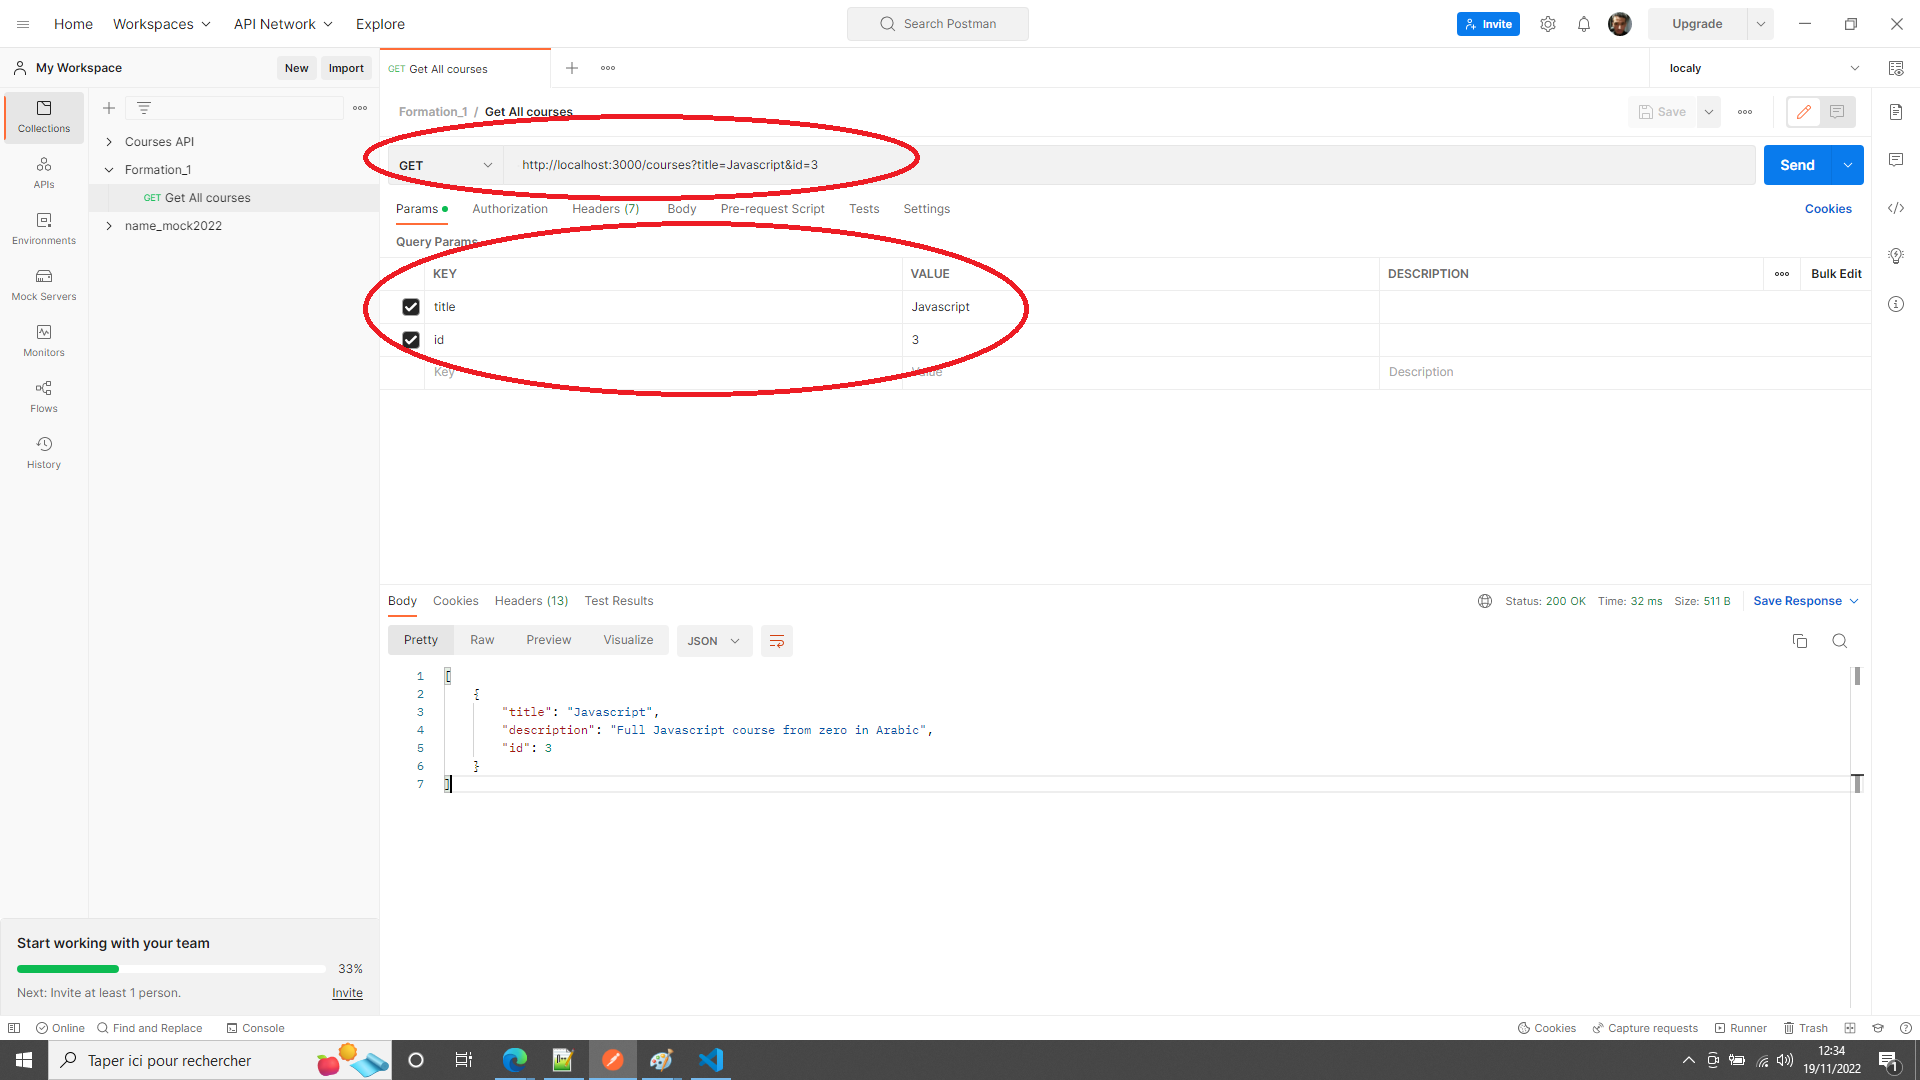Open the Headers (13) response tab
The image size is (1920, 1080).
[531, 601]
